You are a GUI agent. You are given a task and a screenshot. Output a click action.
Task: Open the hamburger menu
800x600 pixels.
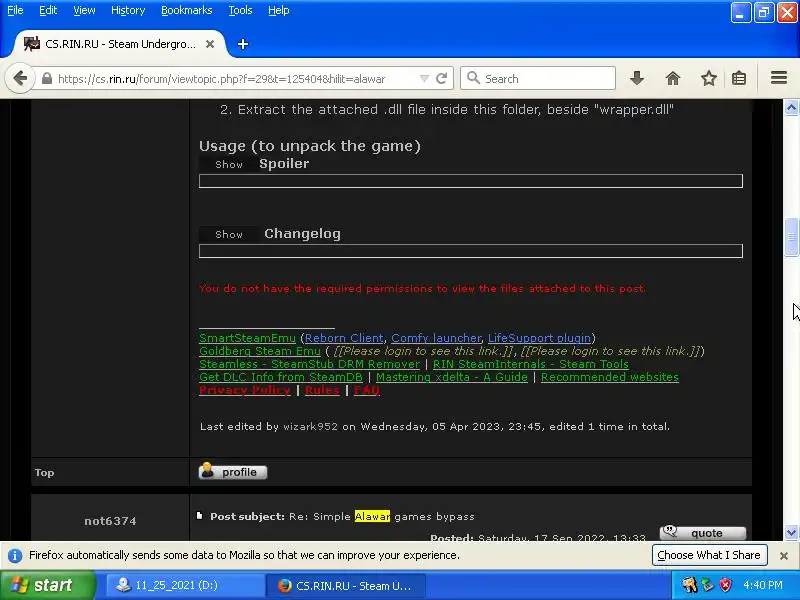click(x=779, y=78)
